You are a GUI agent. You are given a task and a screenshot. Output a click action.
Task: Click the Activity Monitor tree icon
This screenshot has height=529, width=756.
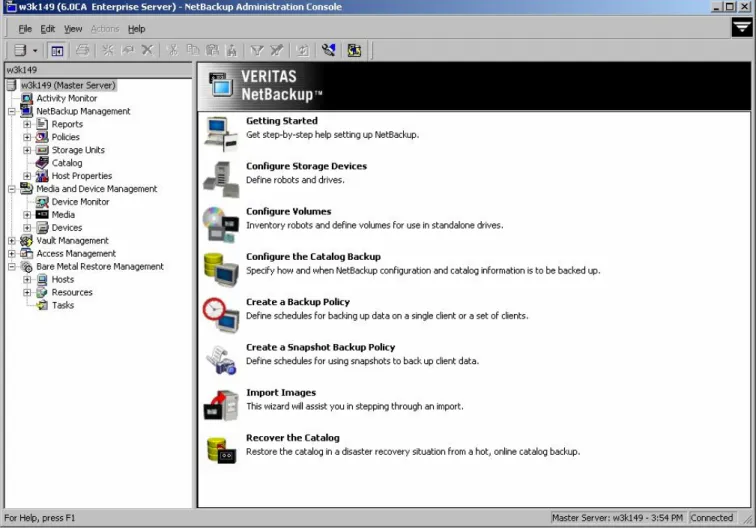(27, 98)
